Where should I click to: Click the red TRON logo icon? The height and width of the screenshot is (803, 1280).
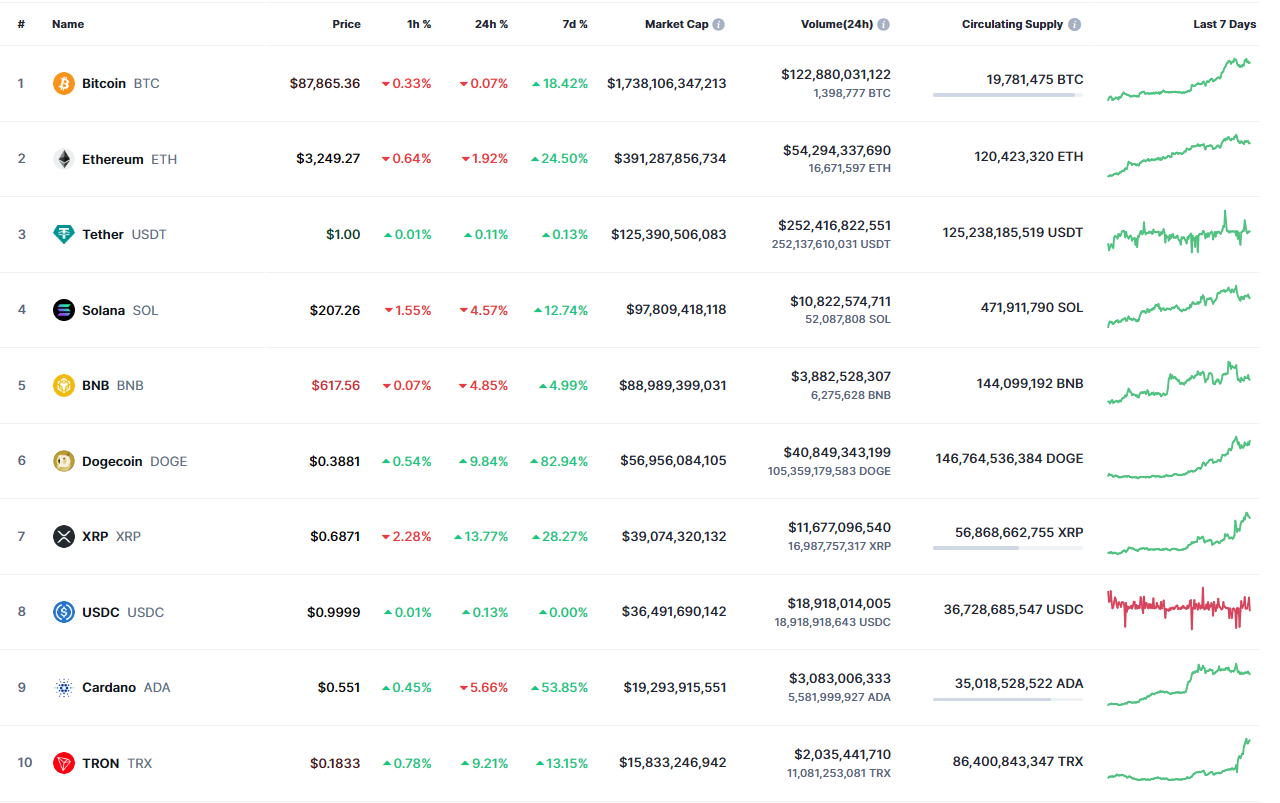[x=64, y=763]
